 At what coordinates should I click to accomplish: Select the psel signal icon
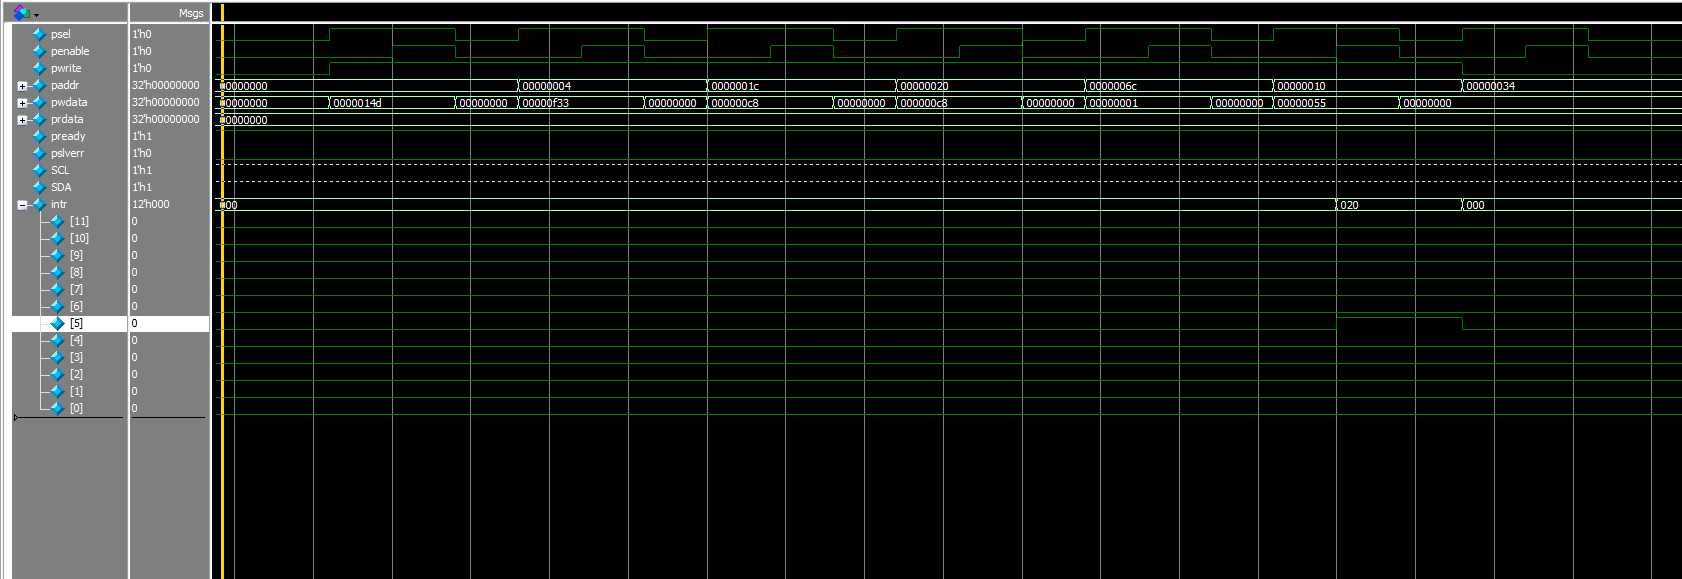click(x=39, y=34)
